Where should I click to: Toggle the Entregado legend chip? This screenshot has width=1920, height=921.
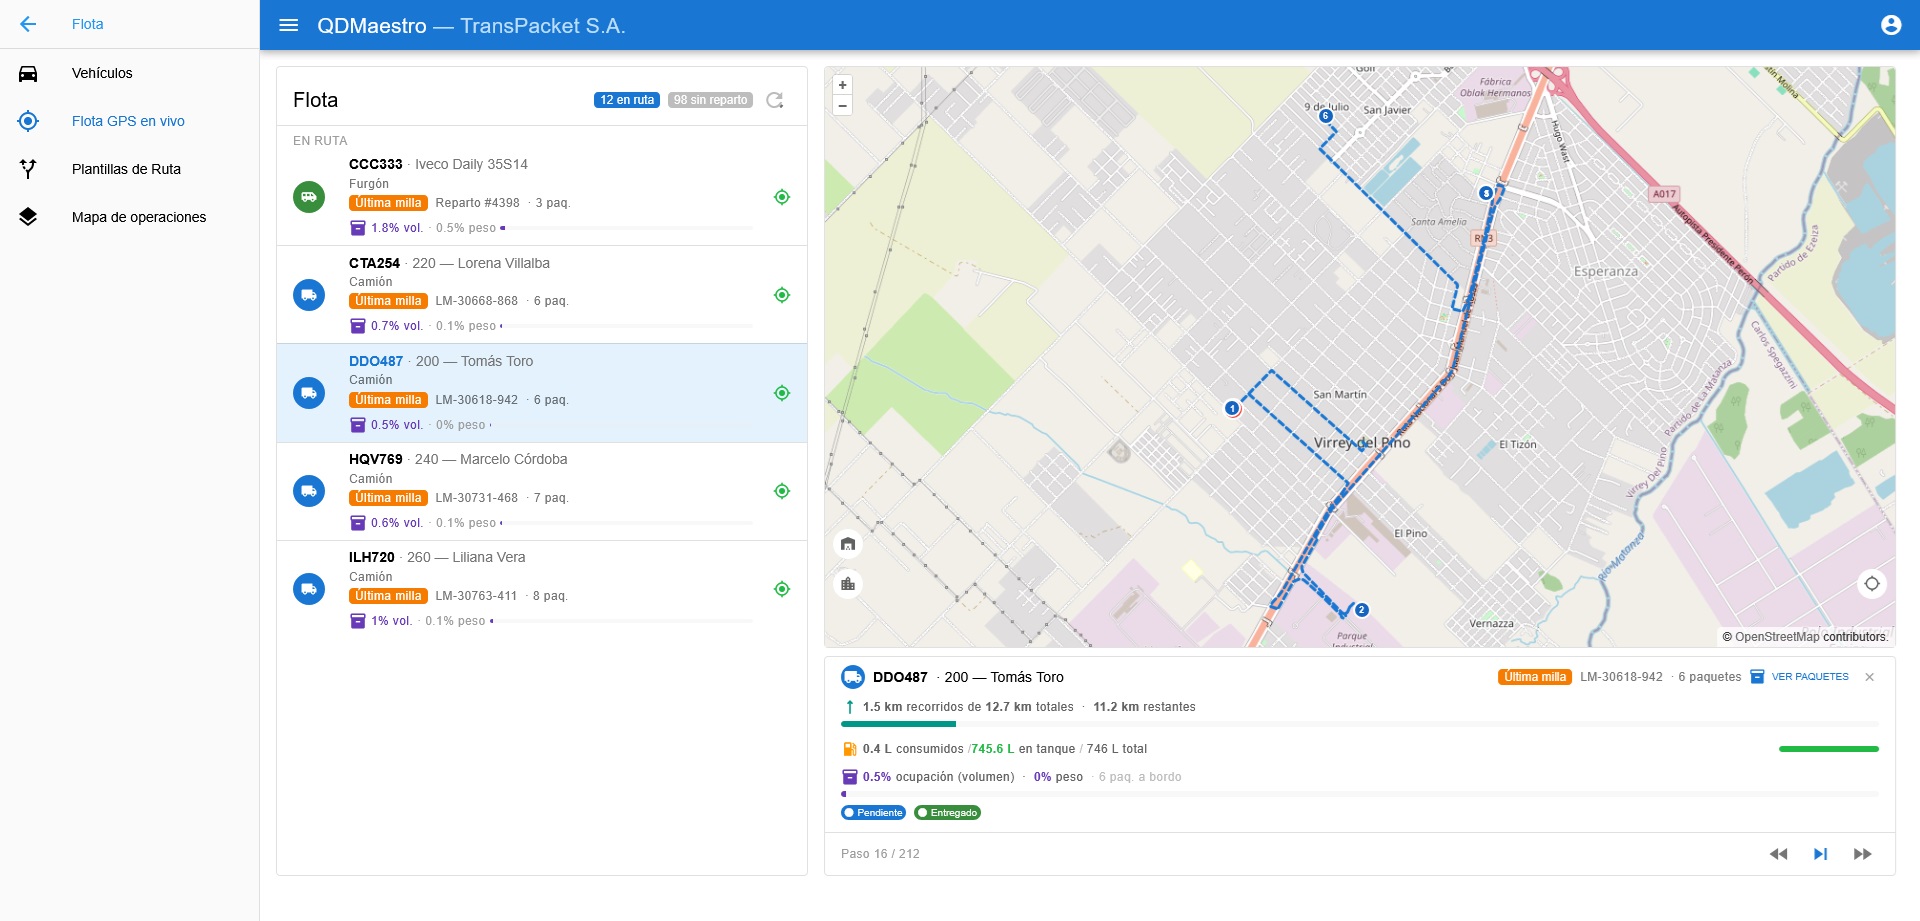[947, 813]
